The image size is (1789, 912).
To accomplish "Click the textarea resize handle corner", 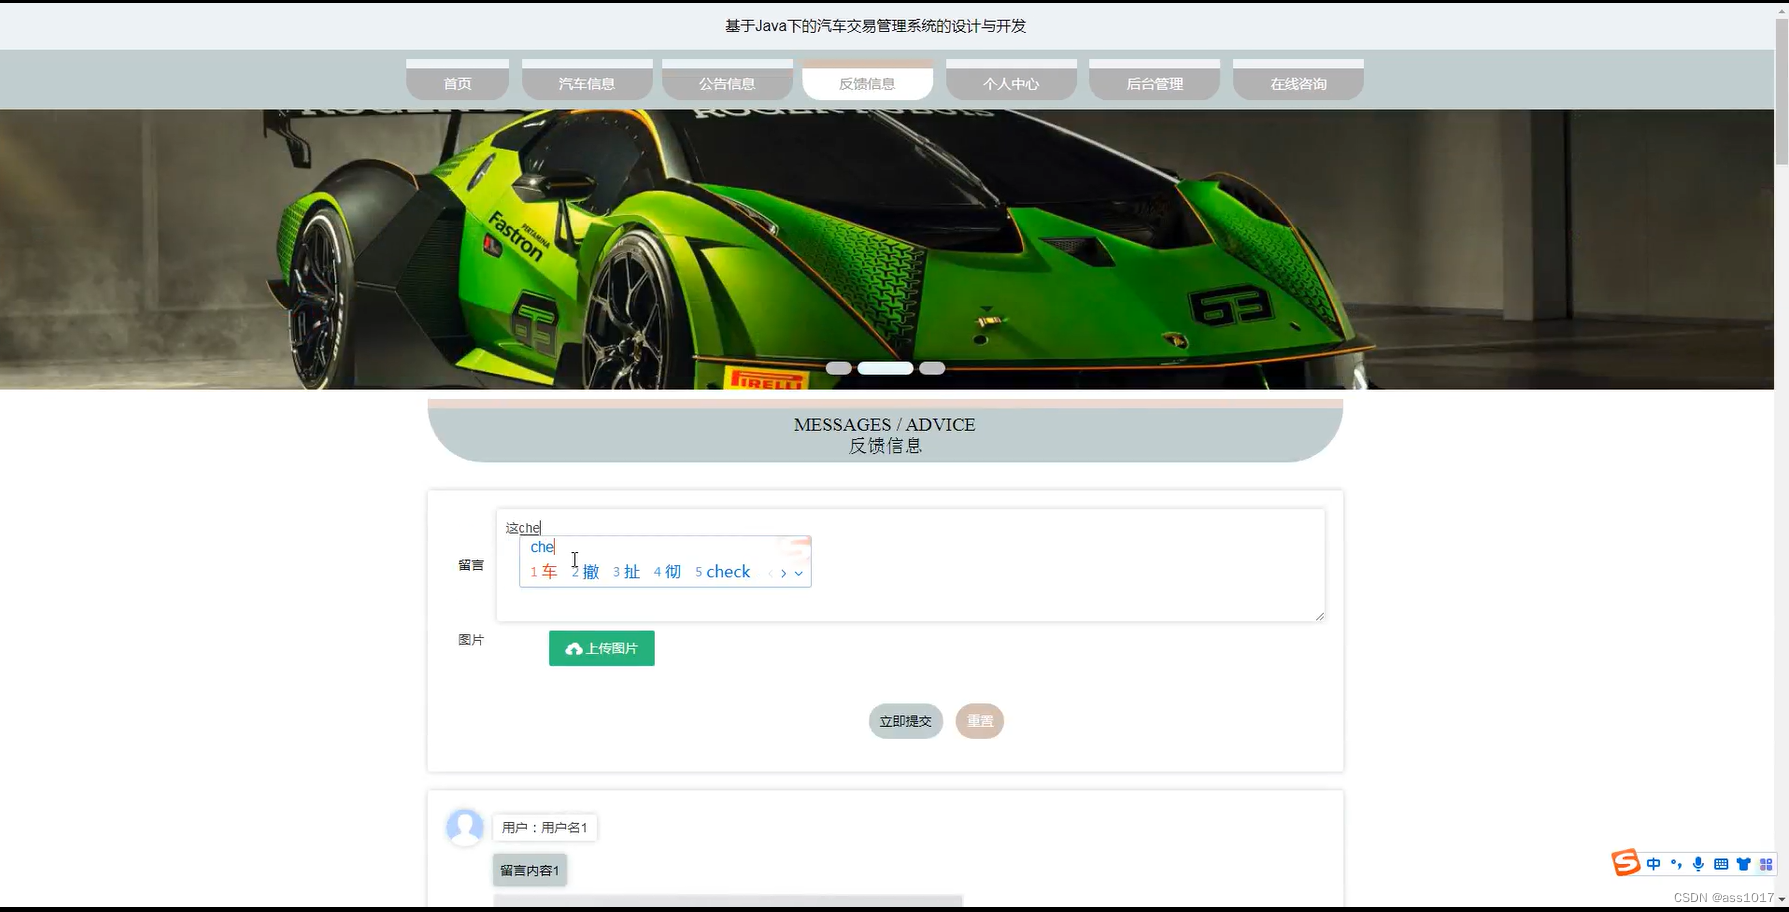I will click(1320, 616).
